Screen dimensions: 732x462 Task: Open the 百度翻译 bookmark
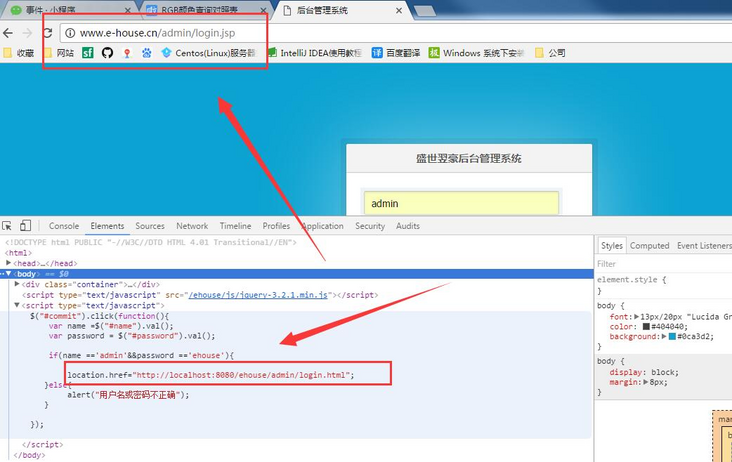point(396,53)
